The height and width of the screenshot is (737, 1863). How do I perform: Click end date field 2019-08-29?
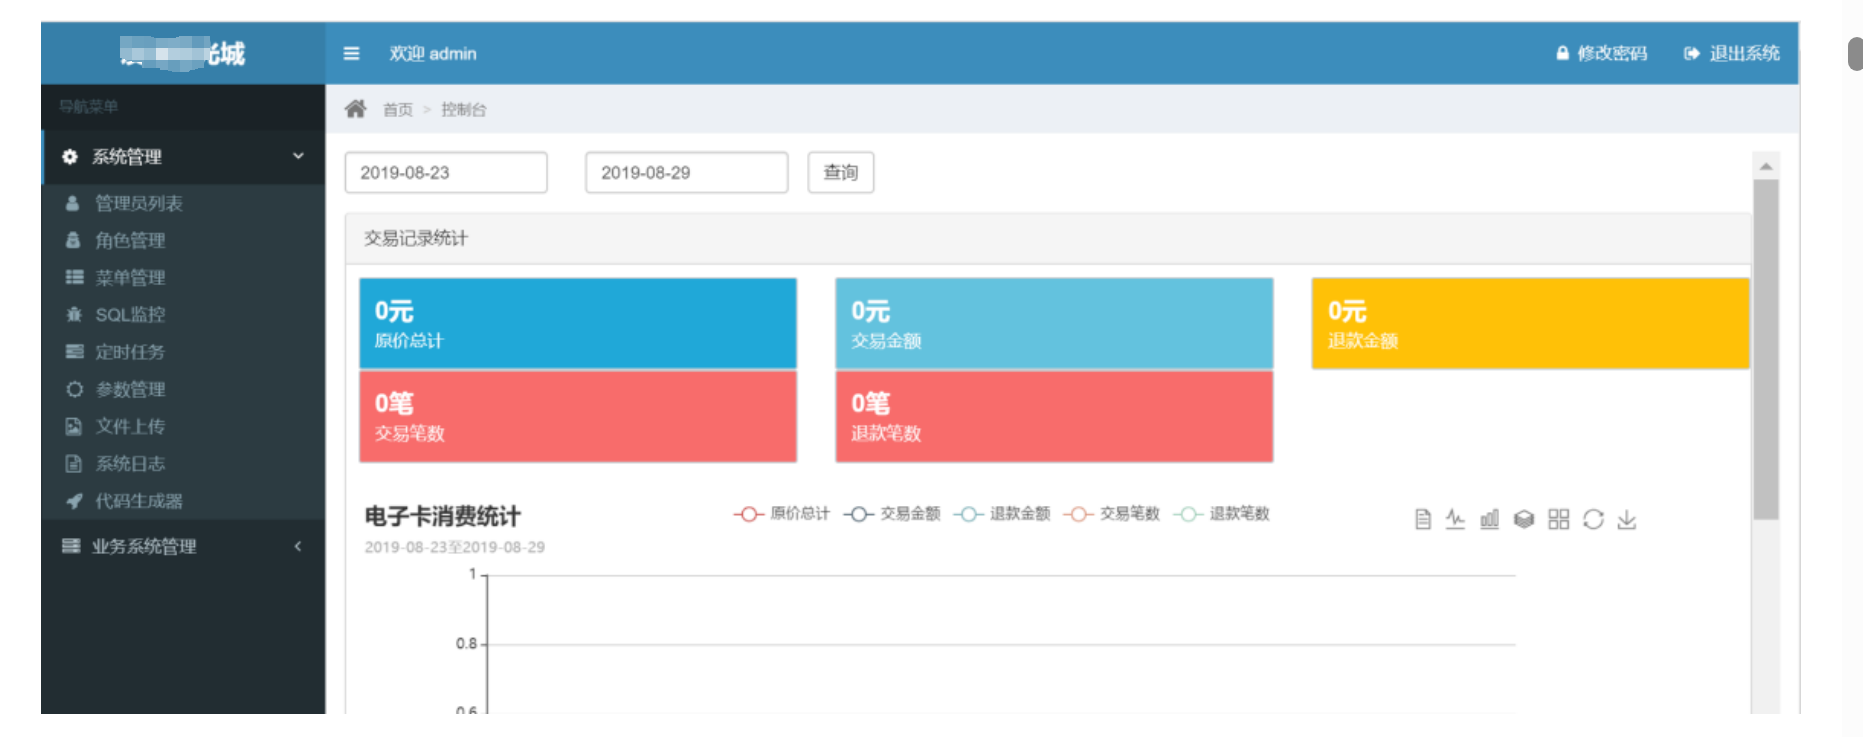pyautogui.click(x=687, y=172)
